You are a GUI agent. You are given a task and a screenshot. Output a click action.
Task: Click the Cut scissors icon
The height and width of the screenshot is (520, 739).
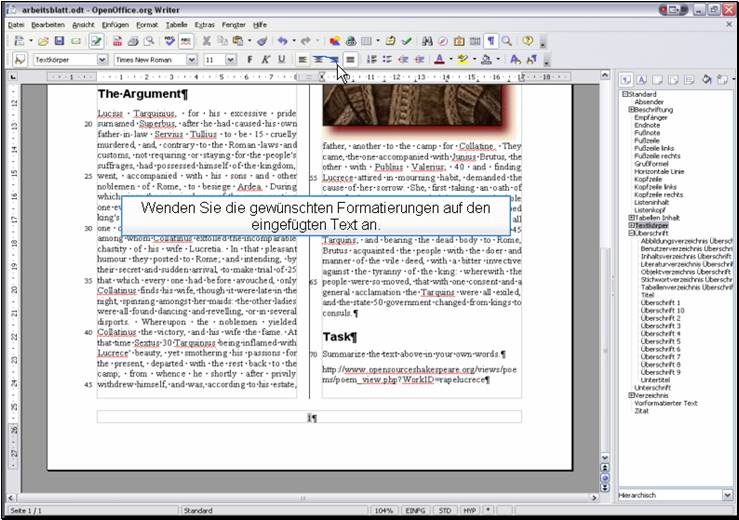207,41
